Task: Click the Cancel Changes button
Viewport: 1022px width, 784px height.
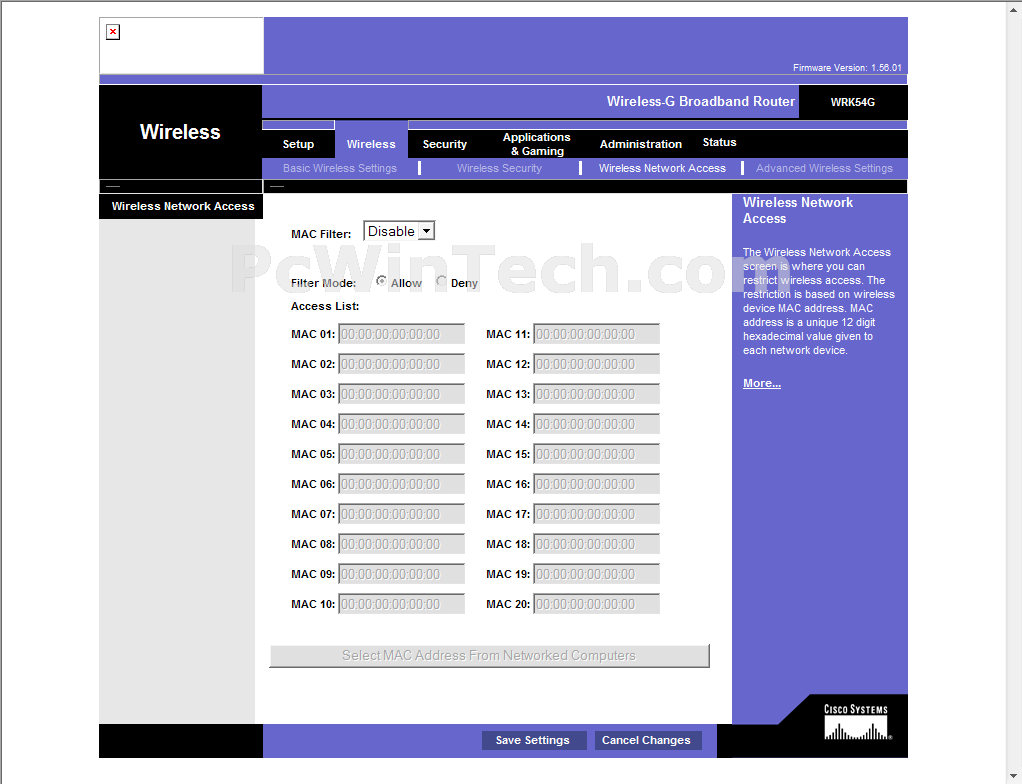Action: click(x=647, y=740)
